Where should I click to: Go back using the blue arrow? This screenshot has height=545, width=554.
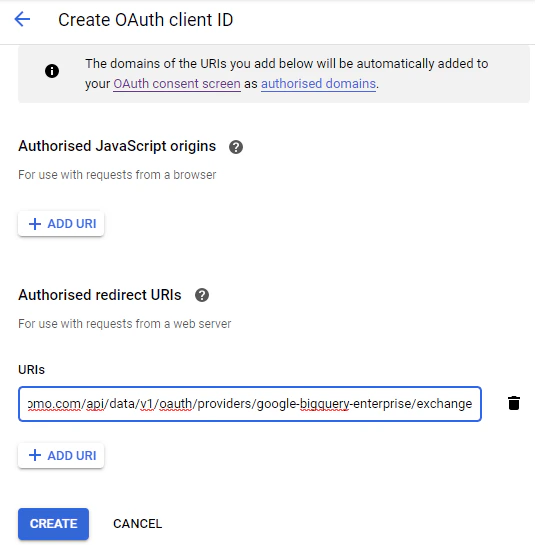[x=22, y=19]
